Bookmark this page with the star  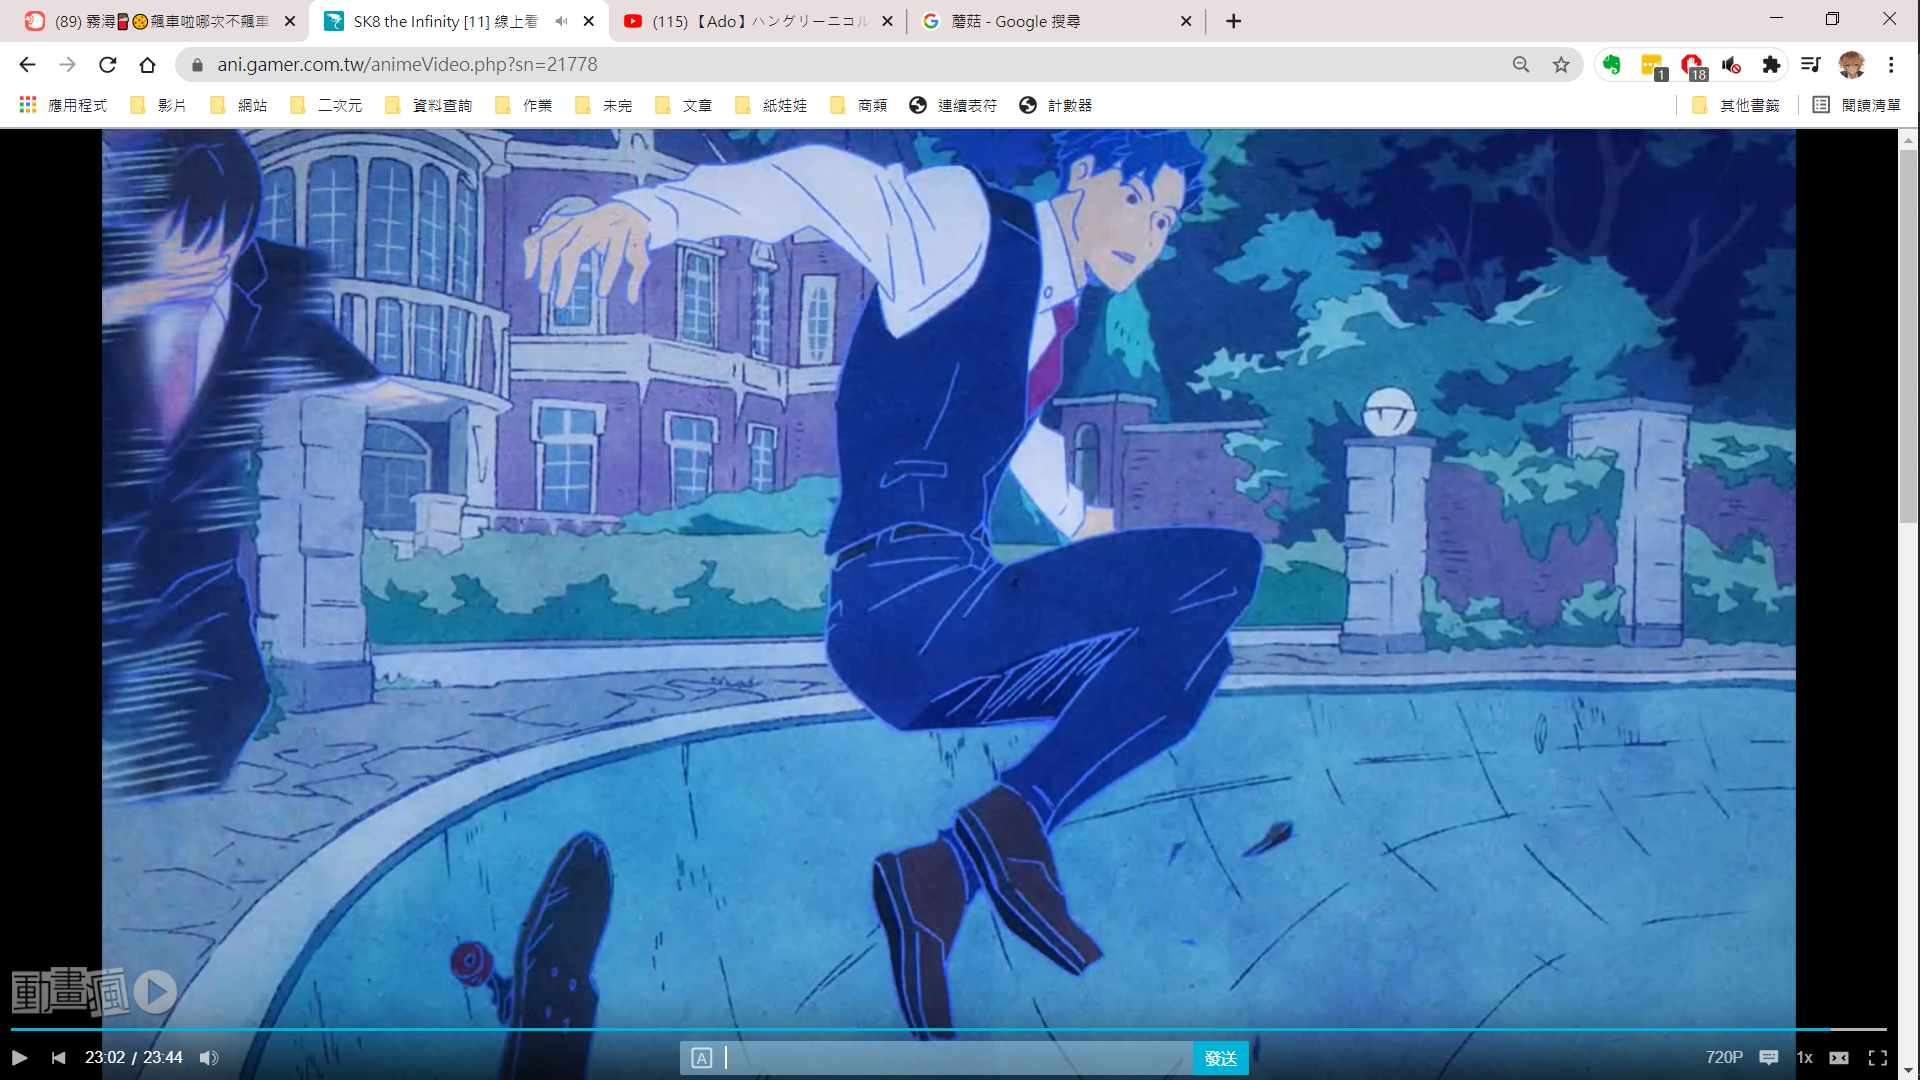point(1561,65)
